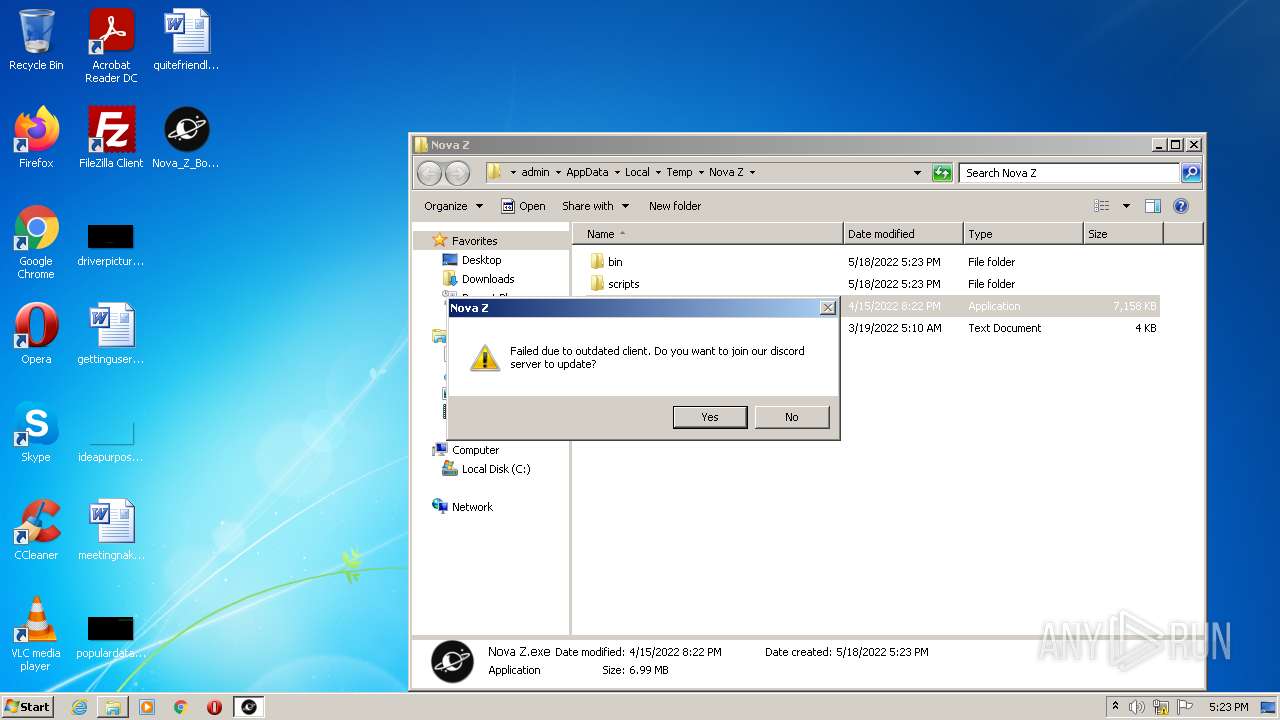Open Action Center flag tray icon
Screen dimensions: 1280x720
1185,707
